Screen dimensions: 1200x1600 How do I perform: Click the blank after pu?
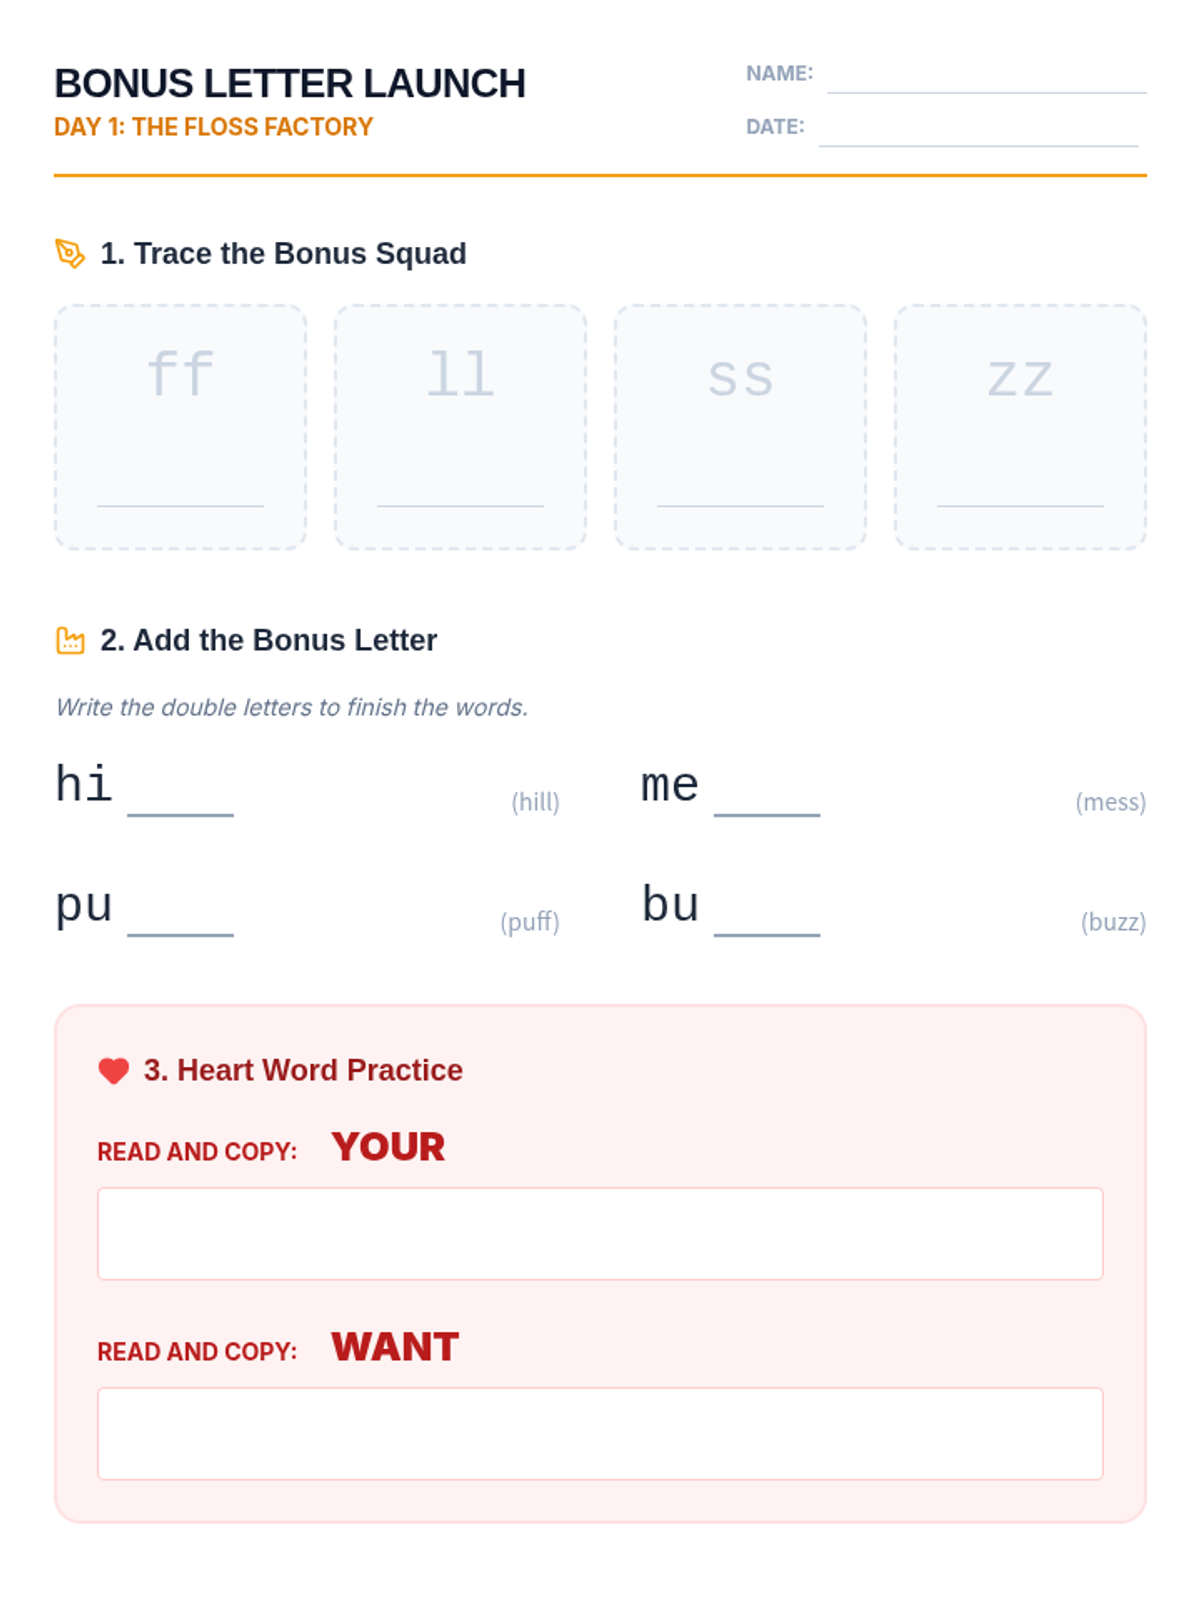[180, 916]
